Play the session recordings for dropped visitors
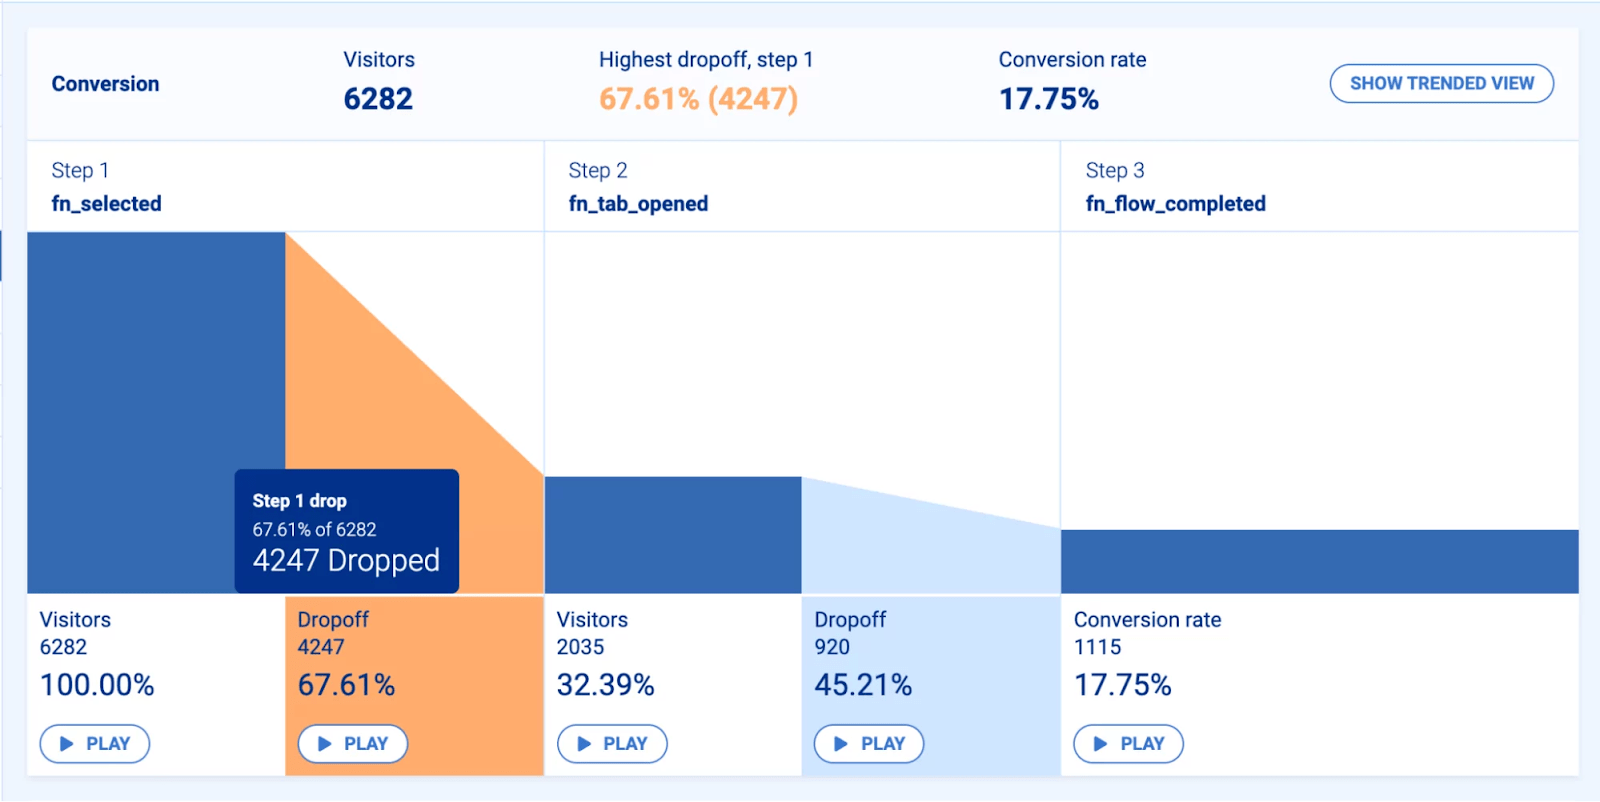This screenshot has height=802, width=1600. (352, 743)
